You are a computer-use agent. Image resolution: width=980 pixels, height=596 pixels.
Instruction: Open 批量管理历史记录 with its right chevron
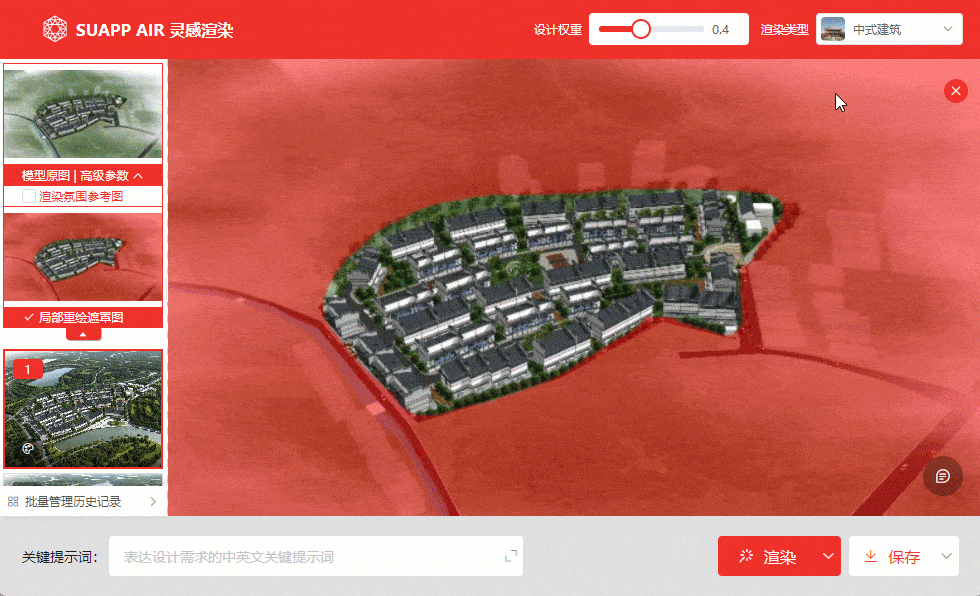pos(153,502)
